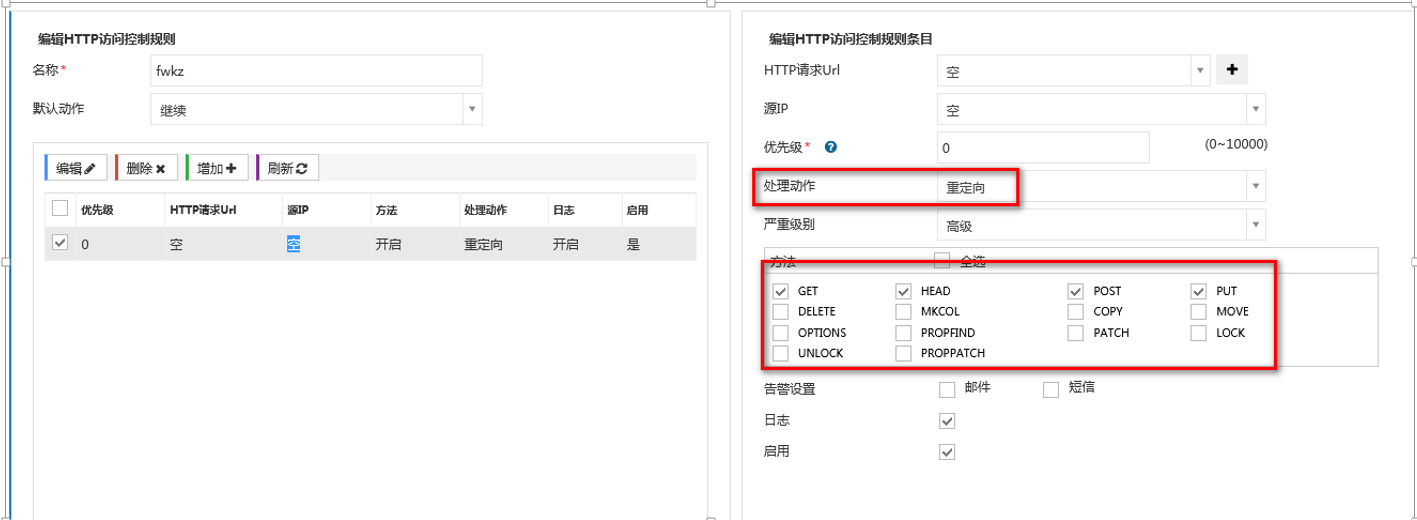1417x520 pixels.
Task: Toggle the 全选 methods checkbox
Action: pyautogui.click(x=942, y=261)
